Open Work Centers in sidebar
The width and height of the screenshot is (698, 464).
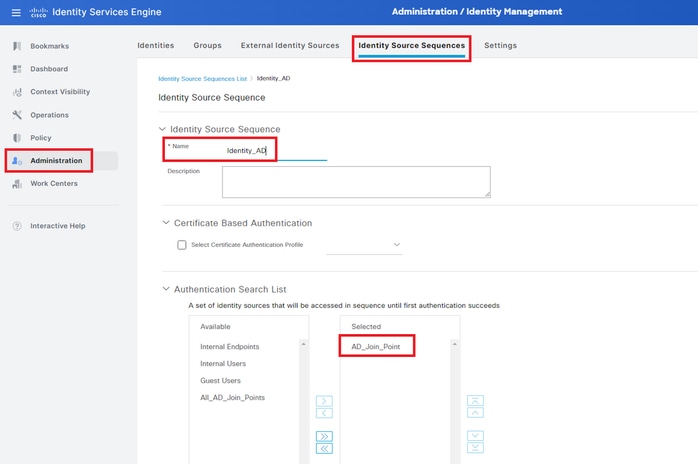pyautogui.click(x=54, y=183)
